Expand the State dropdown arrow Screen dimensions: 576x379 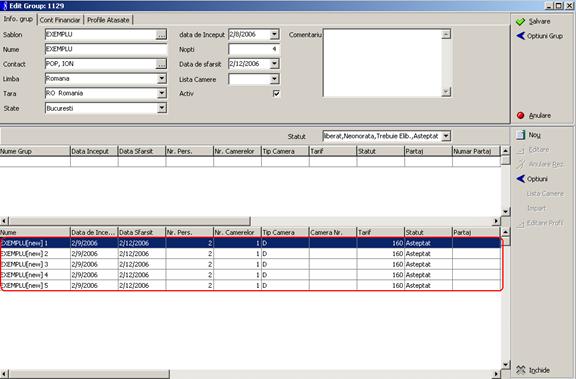tap(162, 108)
